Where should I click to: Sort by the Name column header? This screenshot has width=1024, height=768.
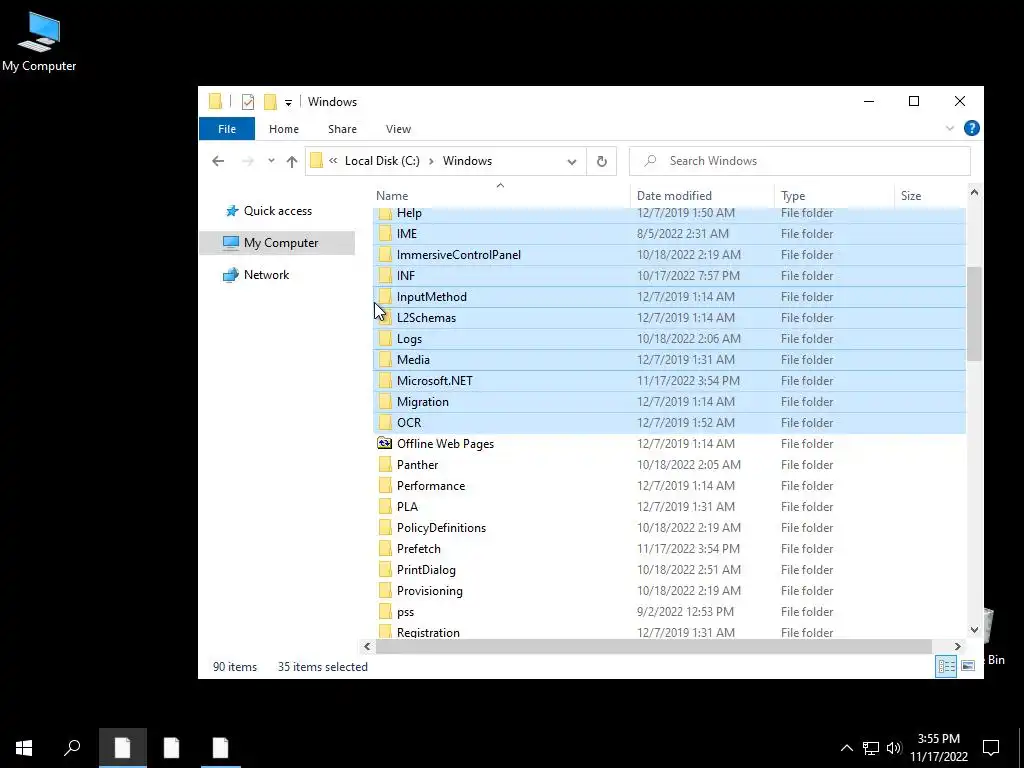392,195
